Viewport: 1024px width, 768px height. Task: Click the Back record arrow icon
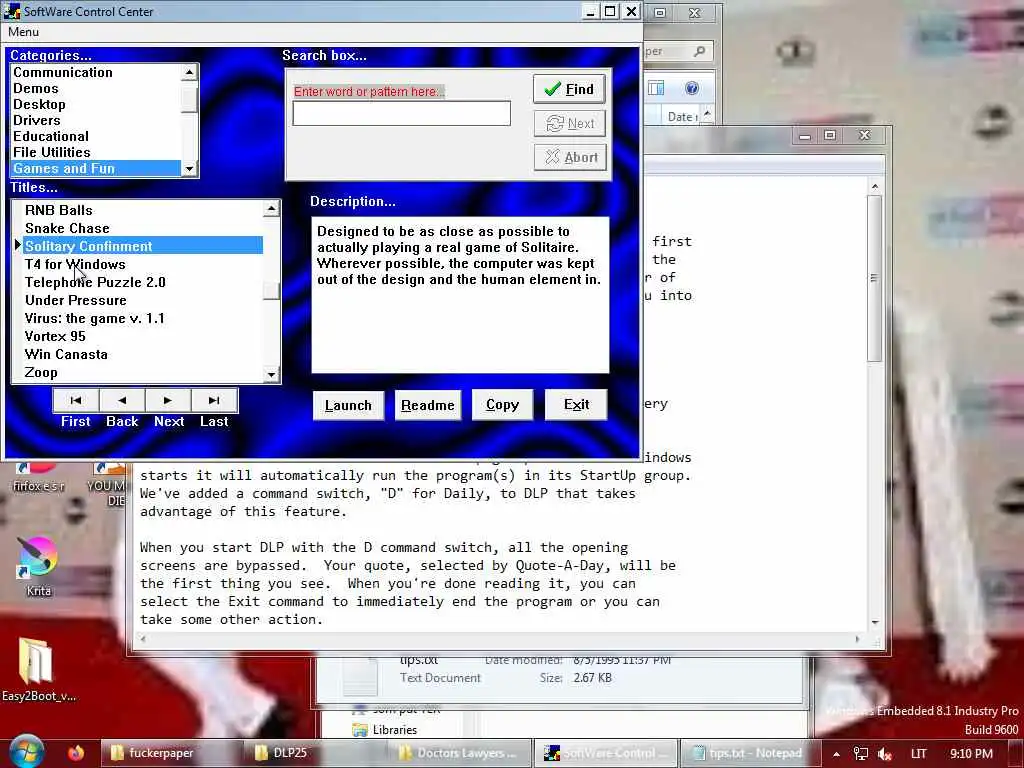[x=122, y=400]
